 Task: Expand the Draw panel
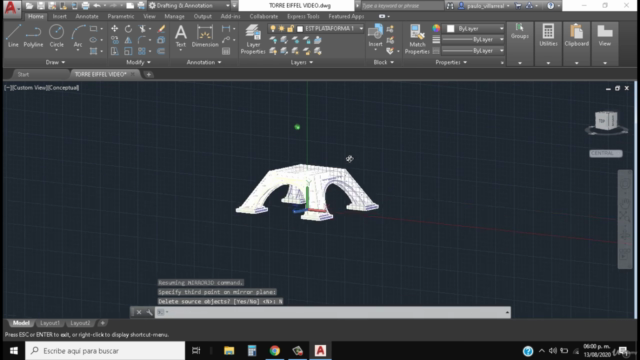click(x=55, y=62)
